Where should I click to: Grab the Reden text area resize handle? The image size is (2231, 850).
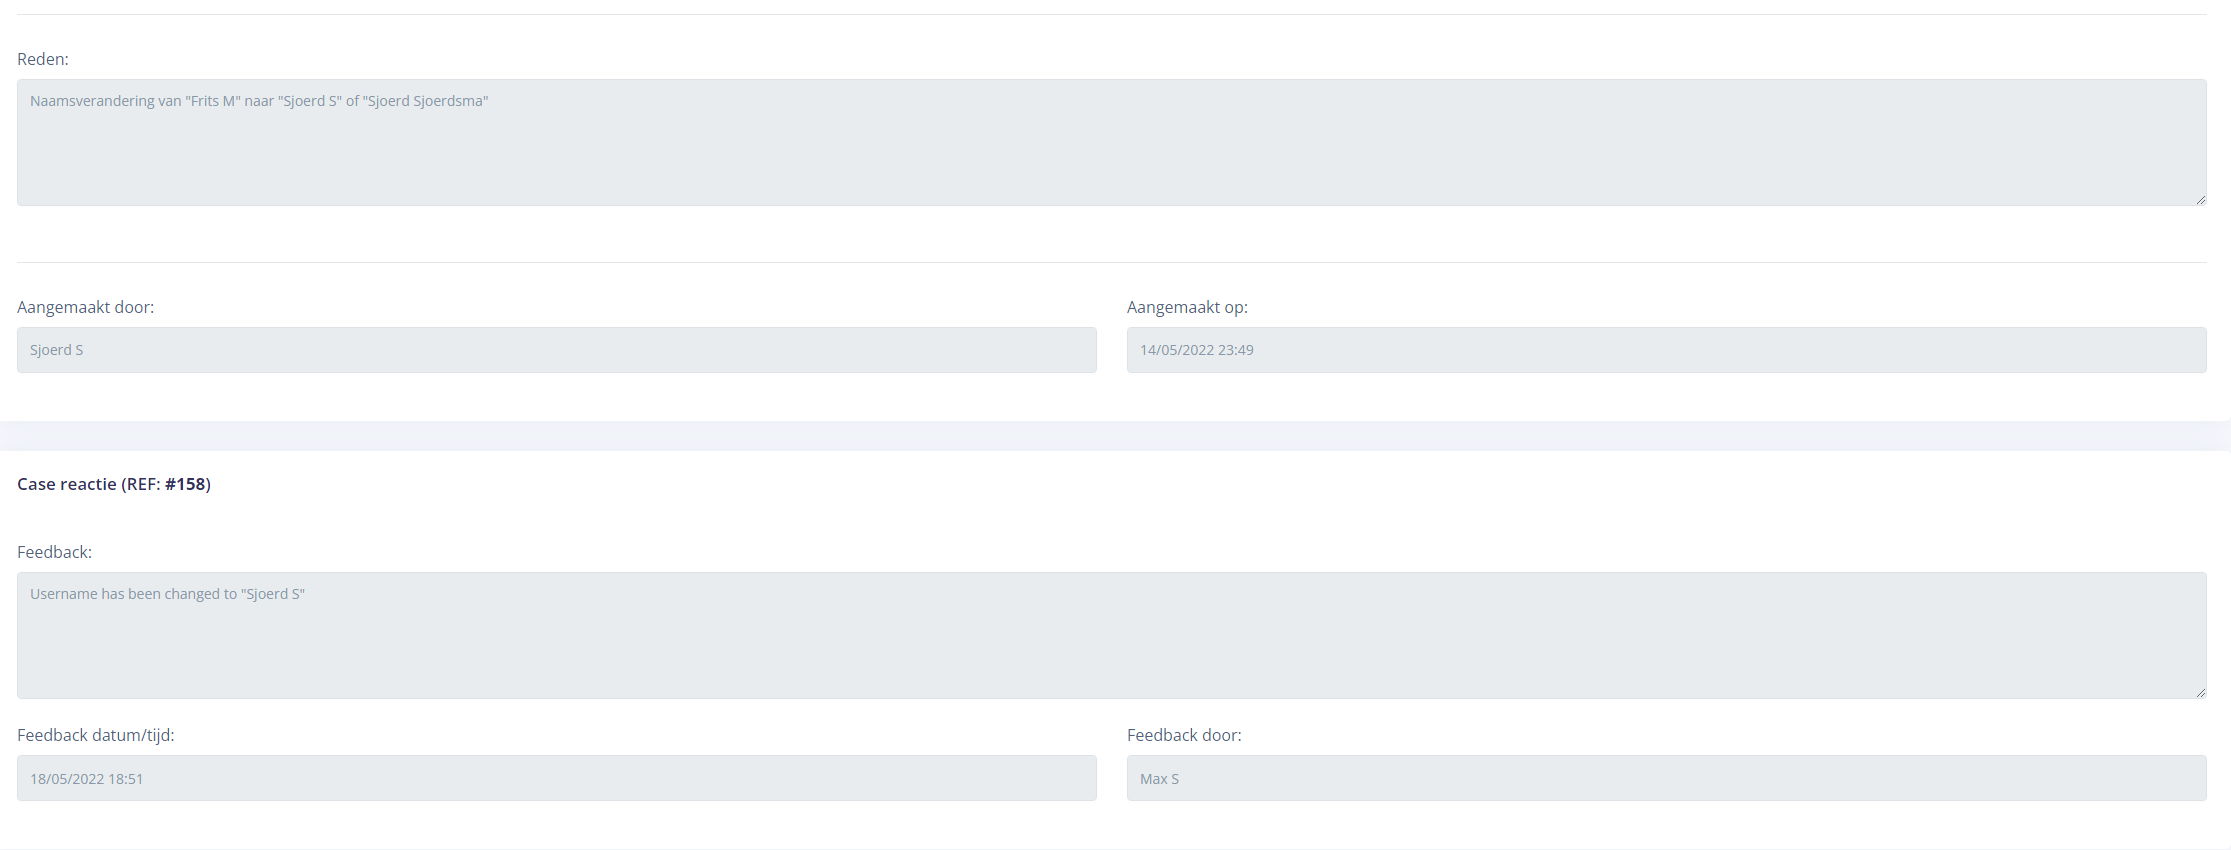[2201, 200]
